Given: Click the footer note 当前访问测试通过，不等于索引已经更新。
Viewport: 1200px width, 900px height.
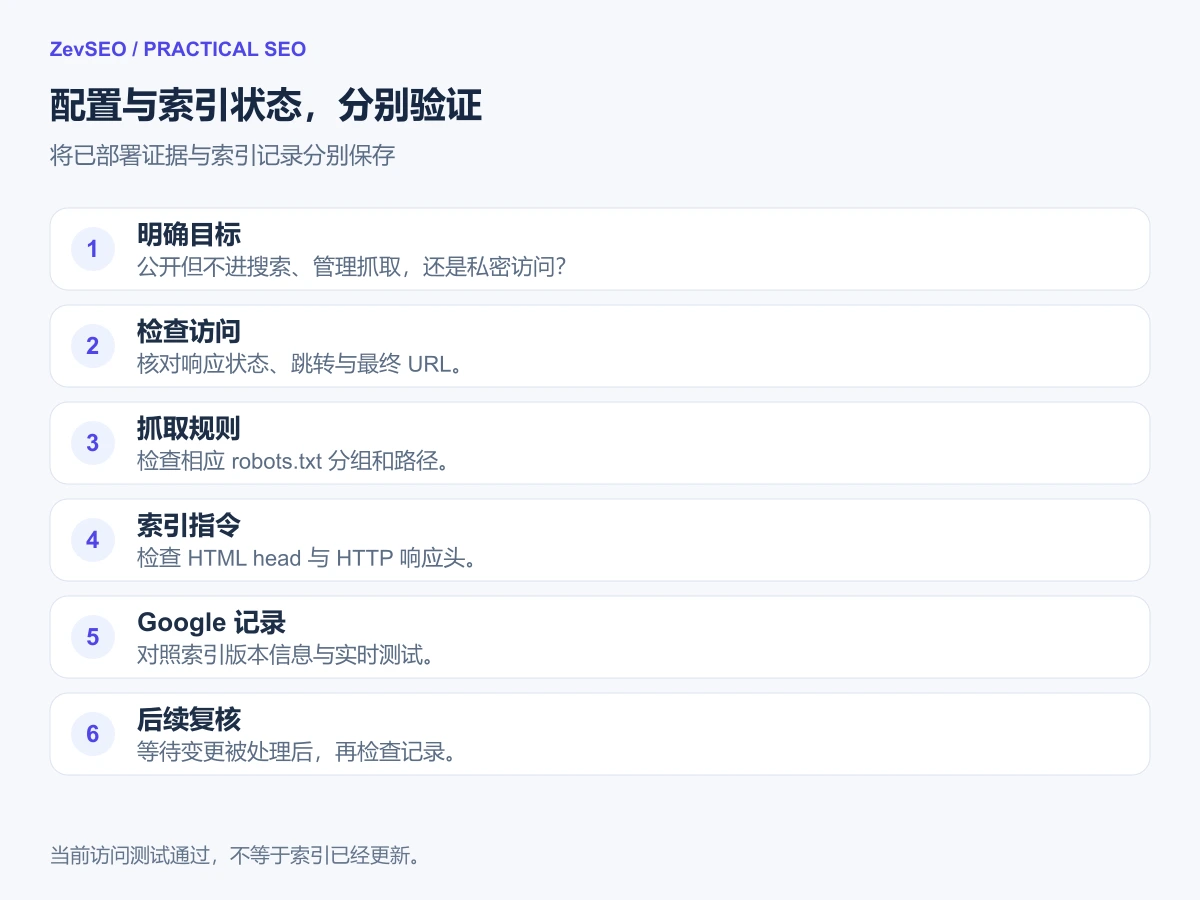Looking at the screenshot, I should [236, 856].
